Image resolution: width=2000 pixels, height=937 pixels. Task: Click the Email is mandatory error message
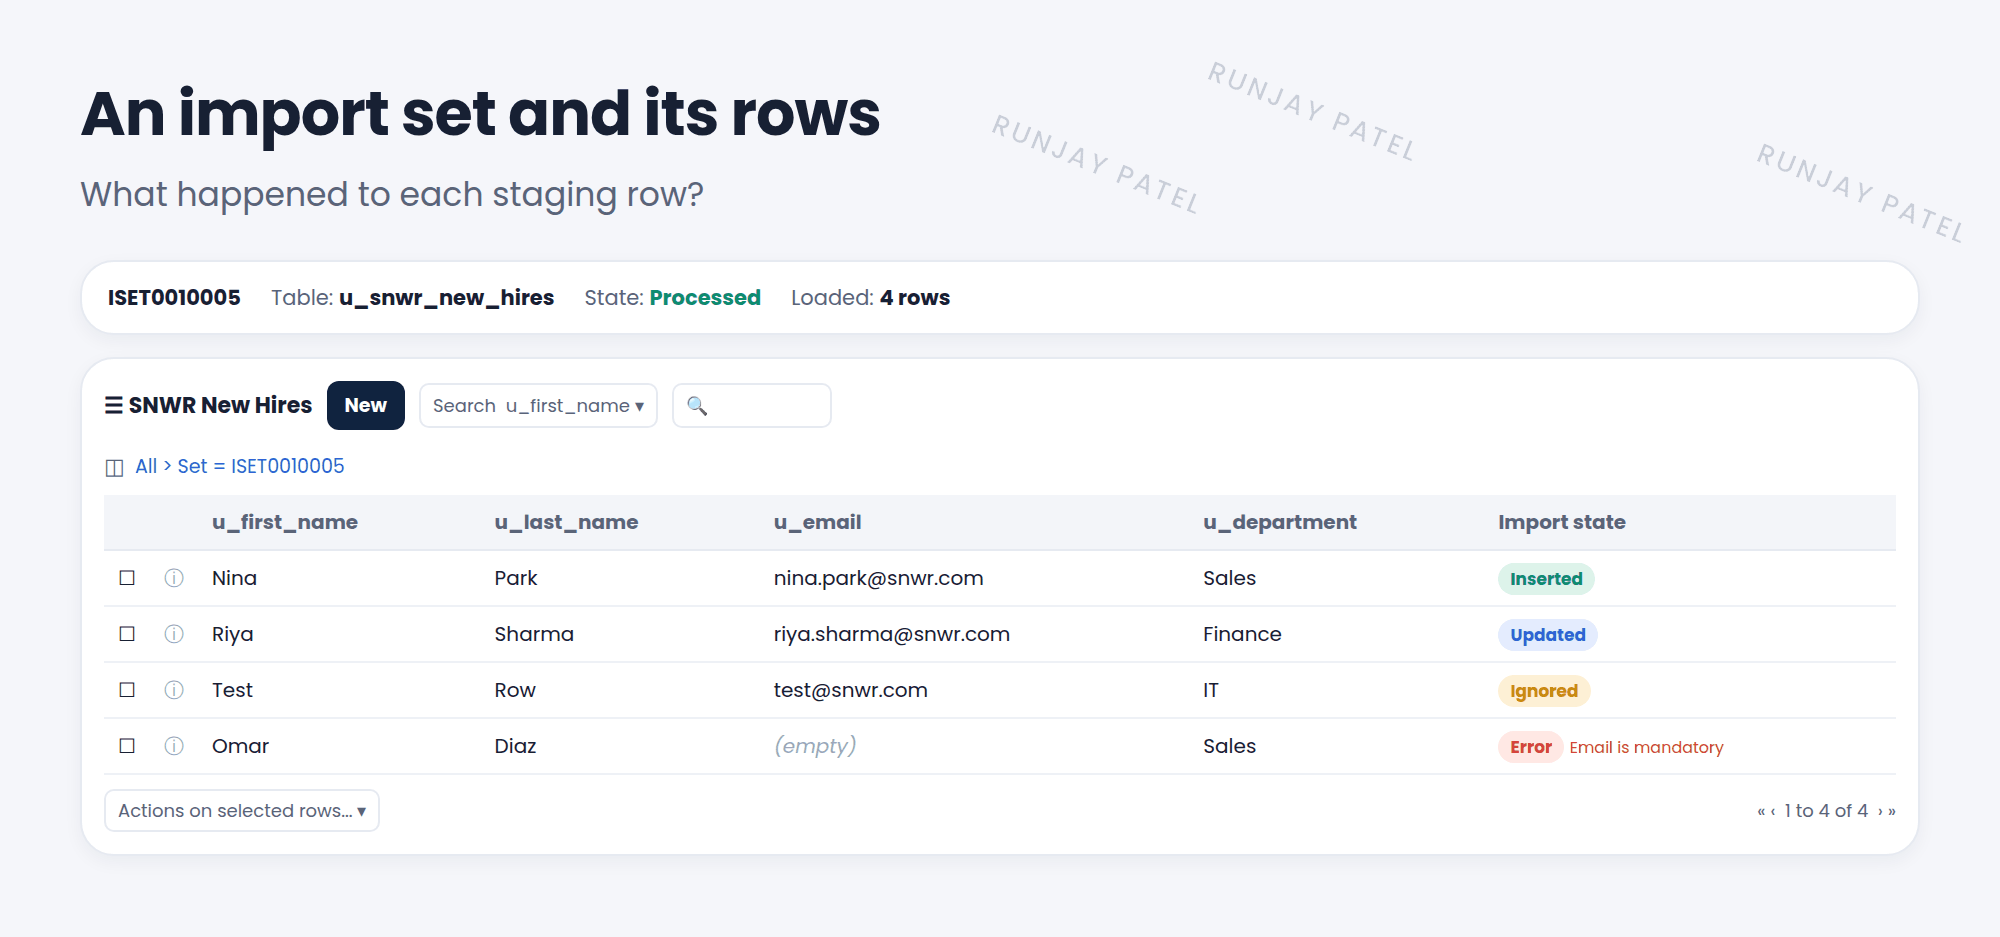click(1646, 747)
